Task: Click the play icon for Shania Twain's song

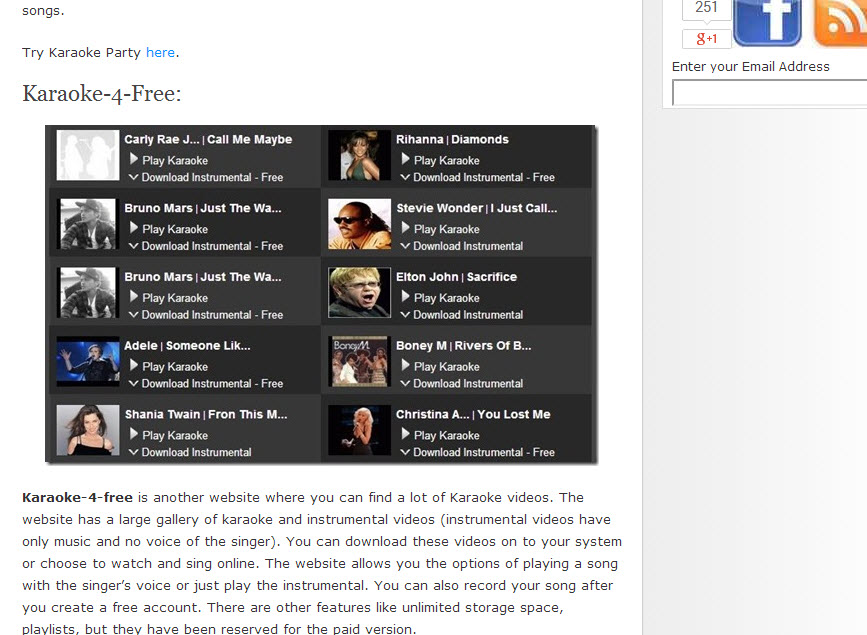Action: coord(134,434)
